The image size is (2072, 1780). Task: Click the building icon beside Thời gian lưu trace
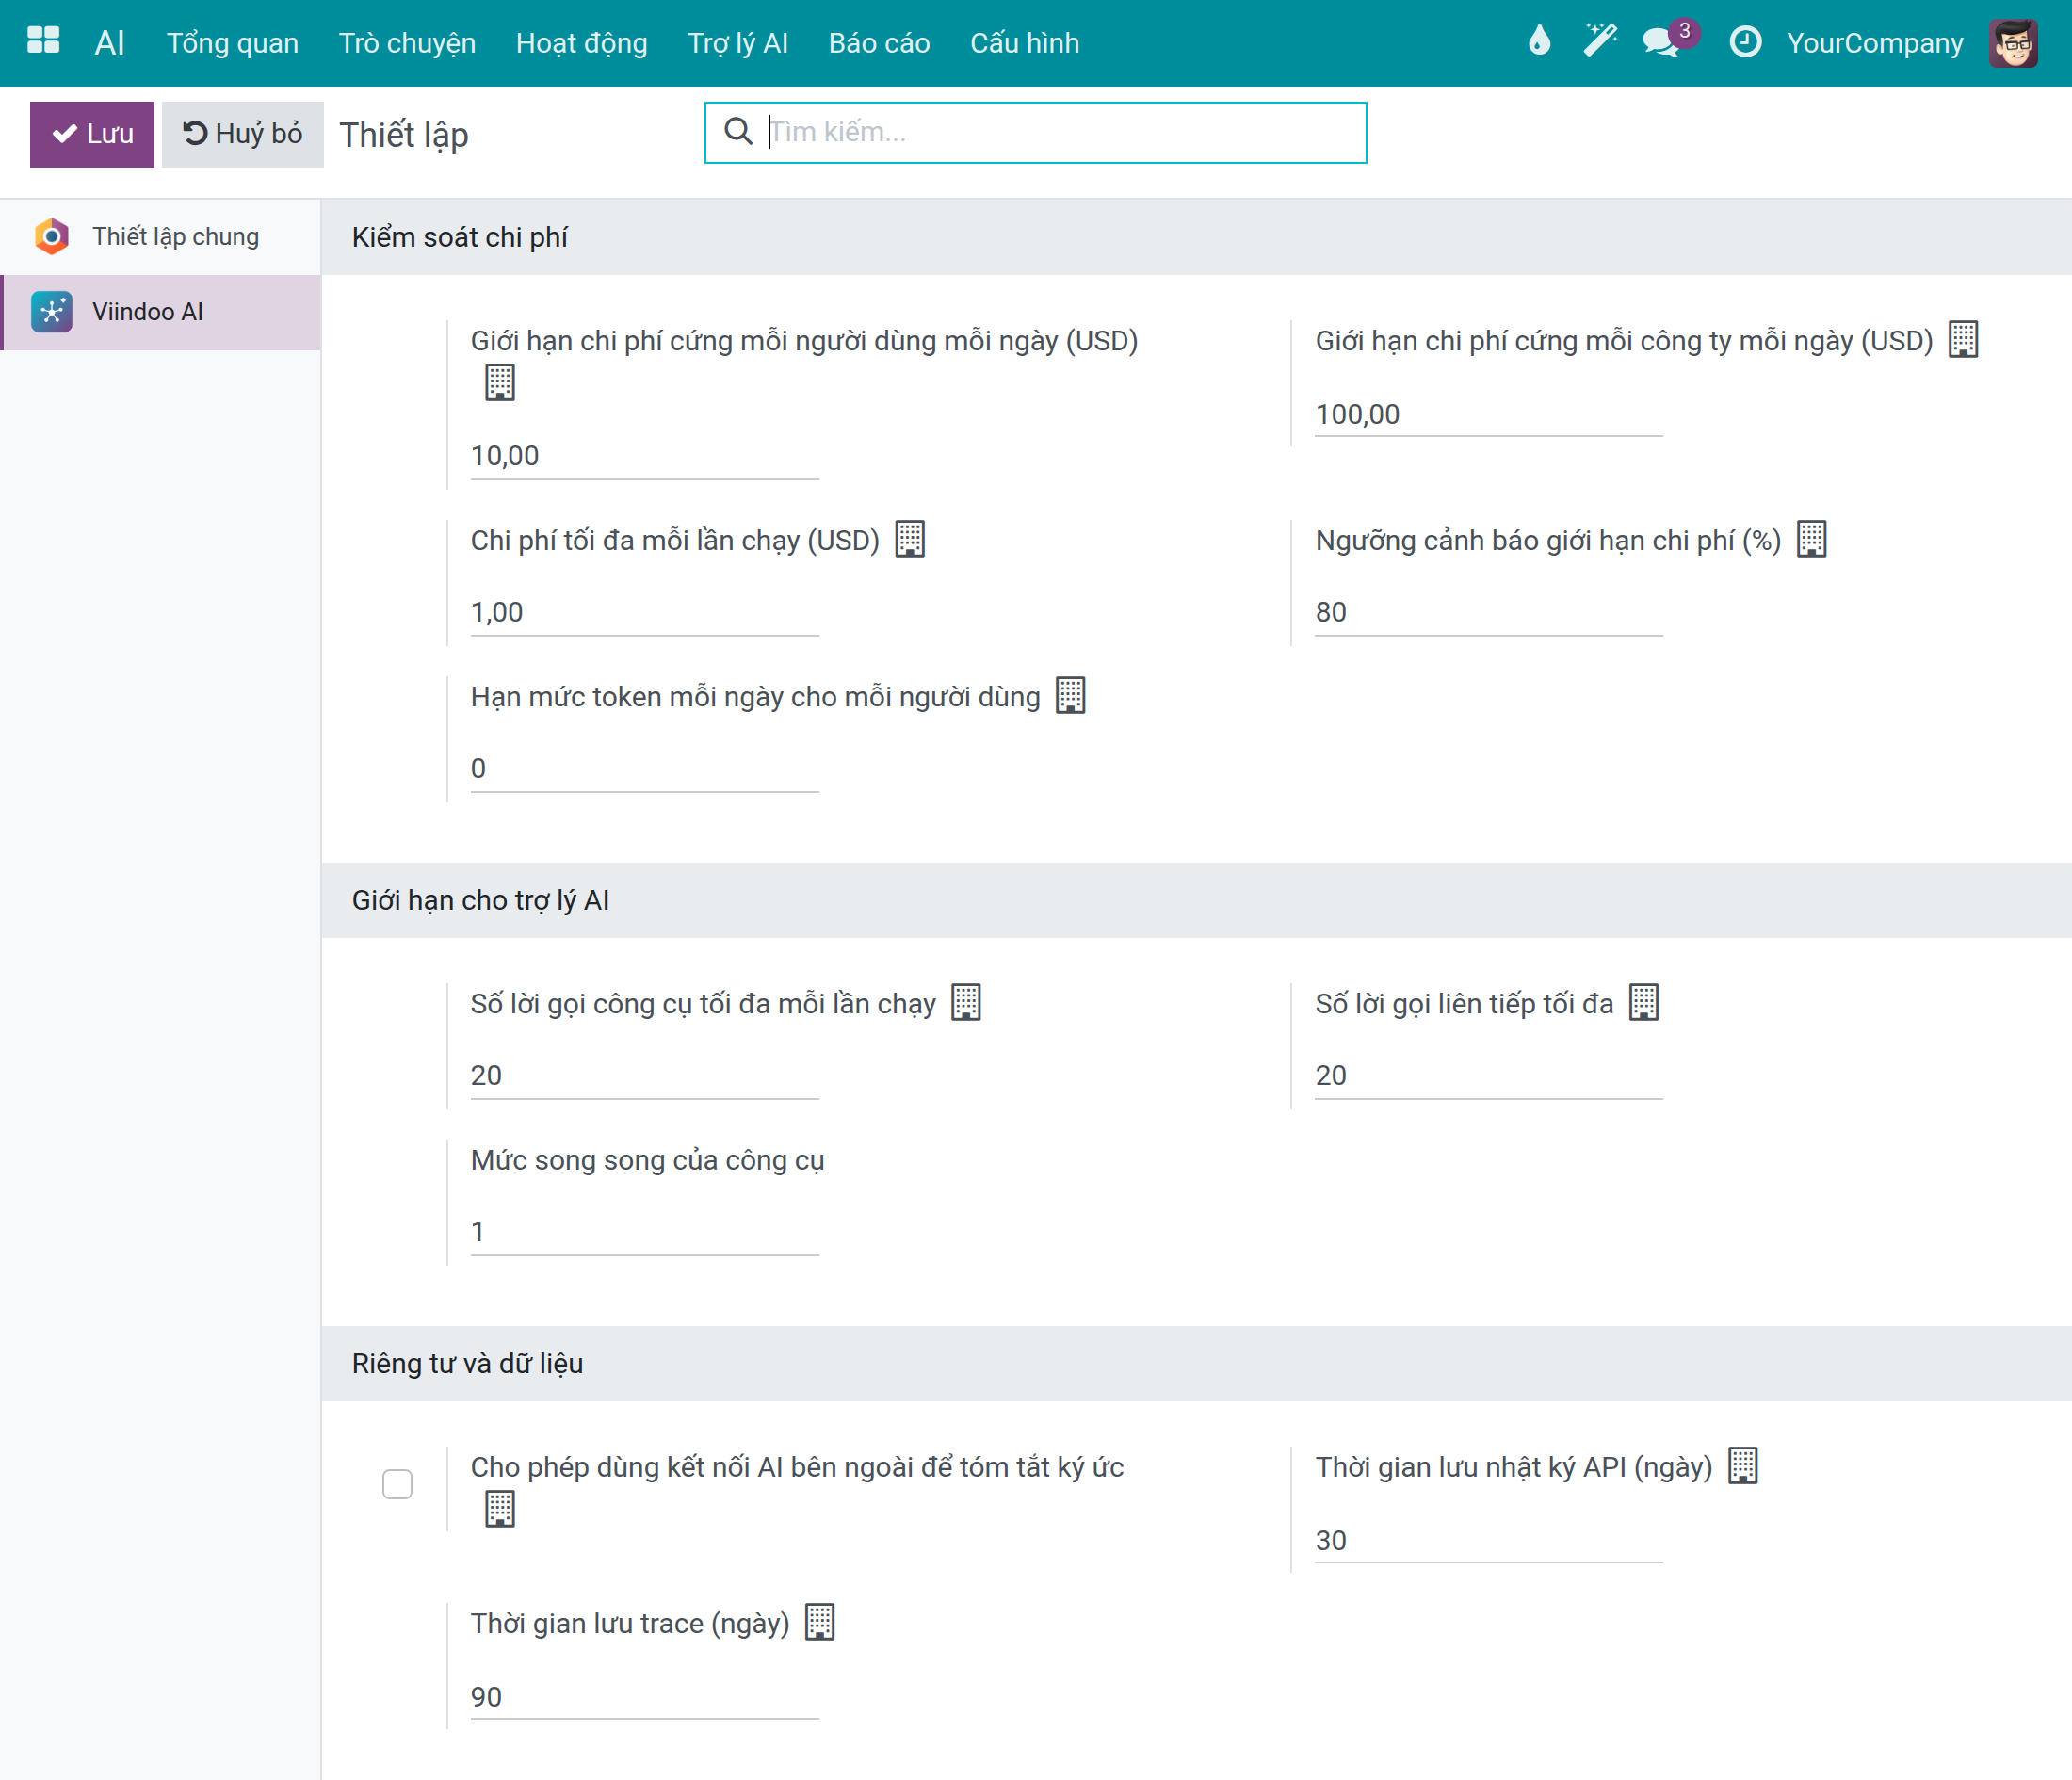(820, 1622)
